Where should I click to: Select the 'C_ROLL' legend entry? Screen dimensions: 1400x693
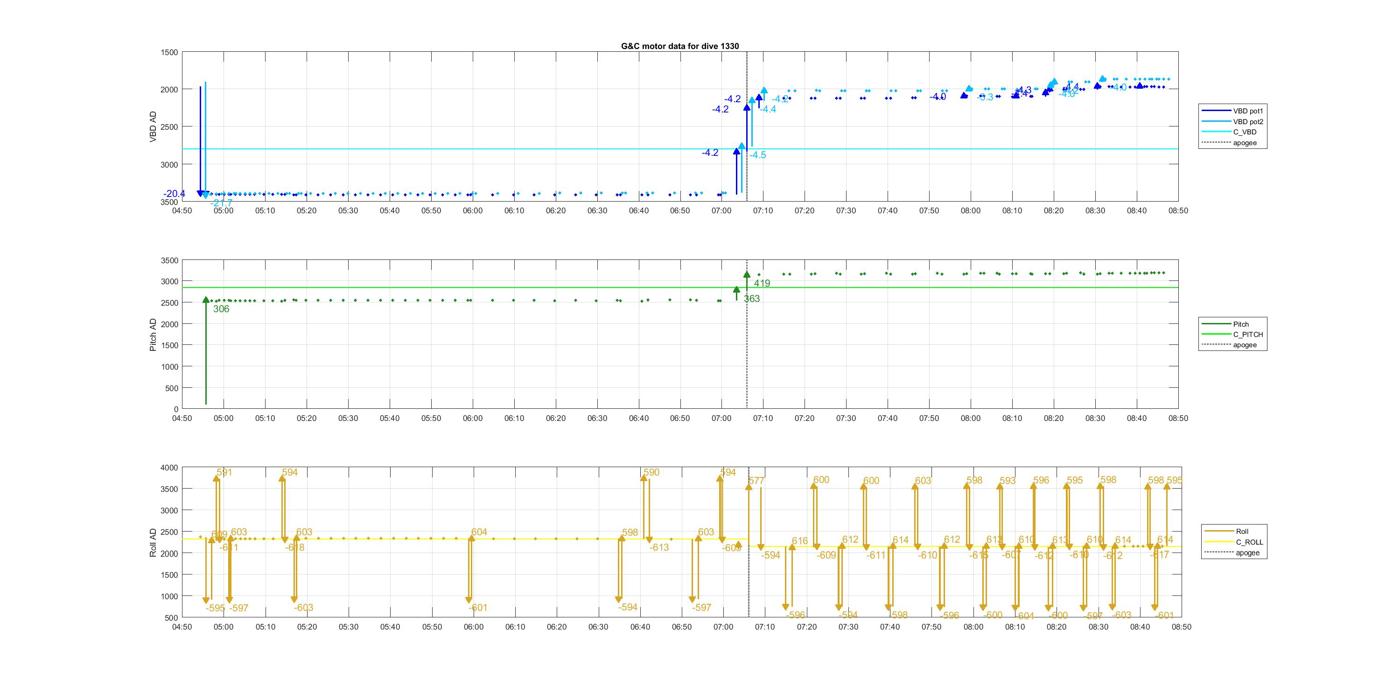pyautogui.click(x=1249, y=541)
